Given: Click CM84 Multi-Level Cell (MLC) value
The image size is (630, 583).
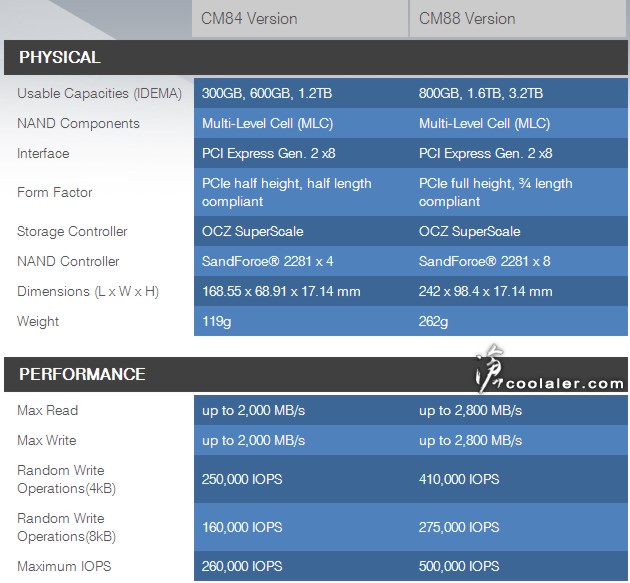Looking at the screenshot, I should [268, 123].
